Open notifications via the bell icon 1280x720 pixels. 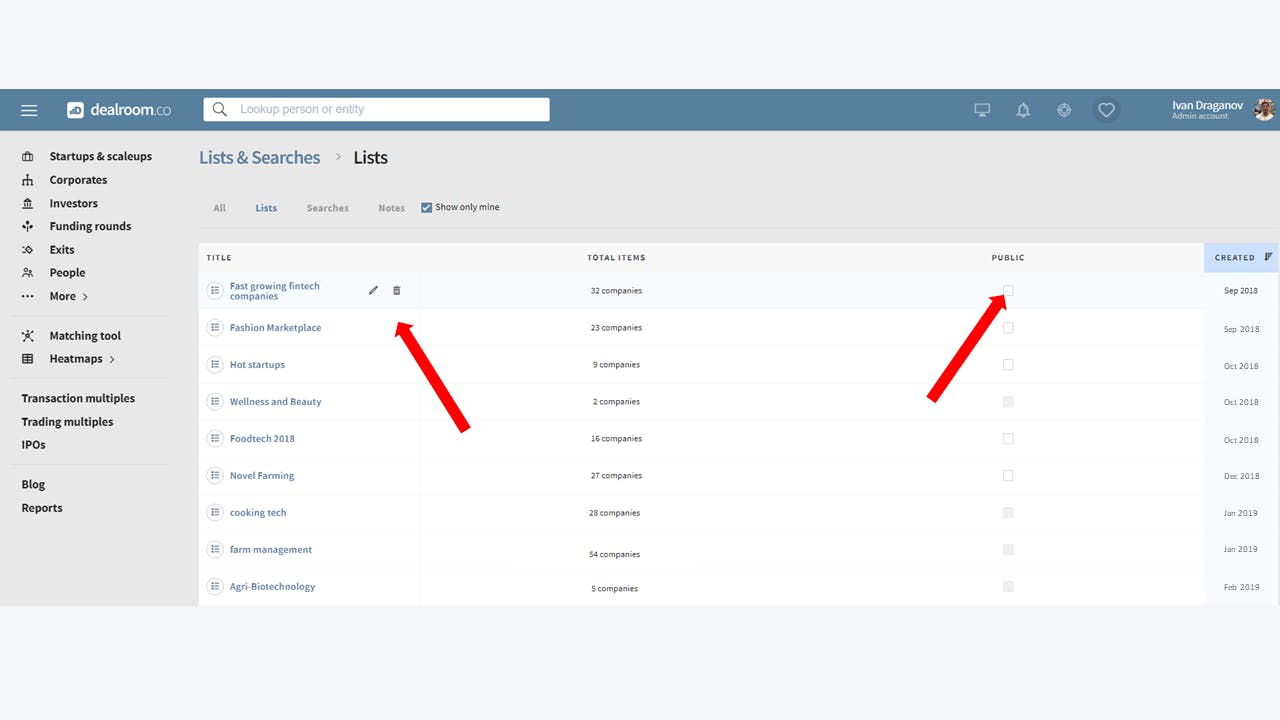point(1023,110)
